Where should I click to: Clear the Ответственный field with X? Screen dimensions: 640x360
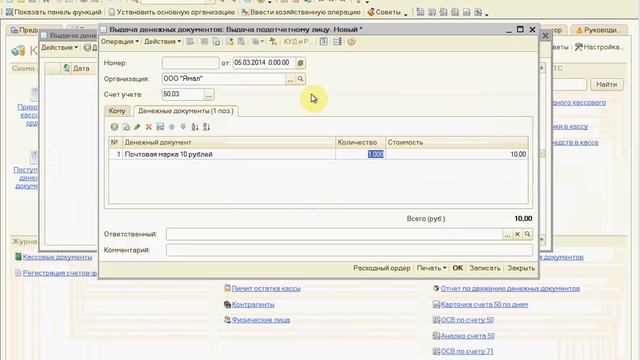(x=517, y=234)
